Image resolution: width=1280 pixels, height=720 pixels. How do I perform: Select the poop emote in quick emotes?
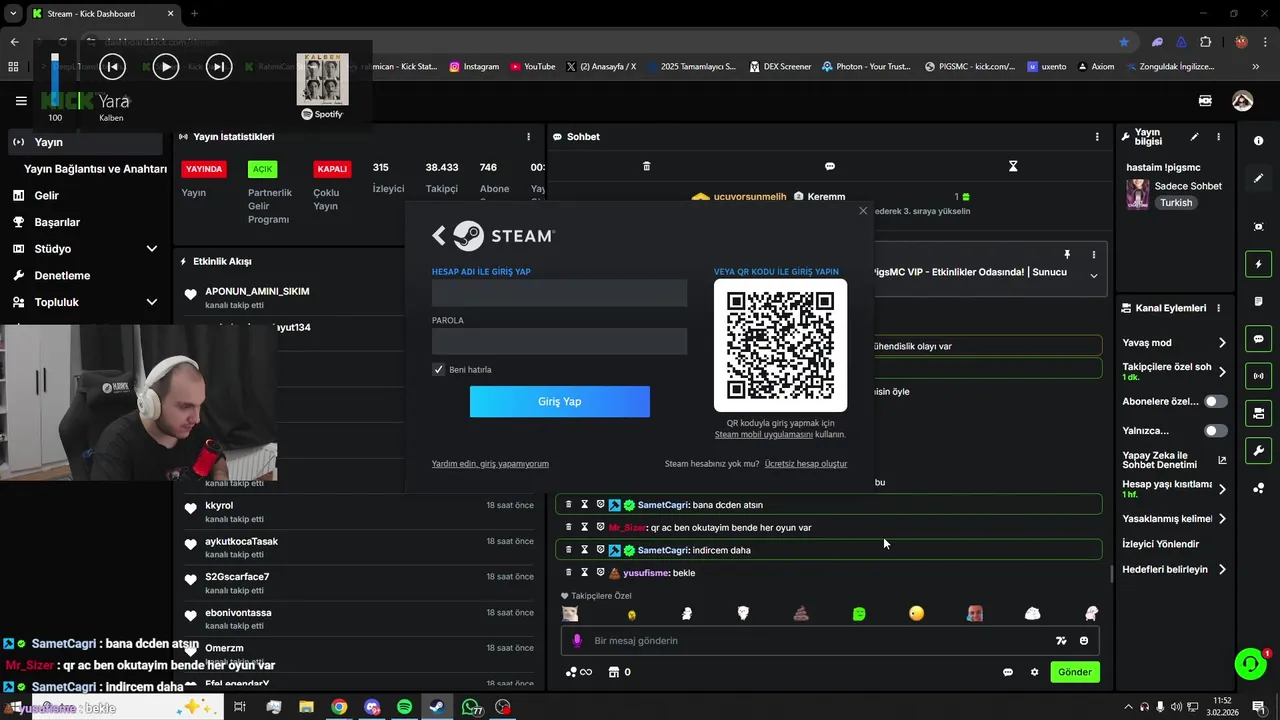point(801,613)
